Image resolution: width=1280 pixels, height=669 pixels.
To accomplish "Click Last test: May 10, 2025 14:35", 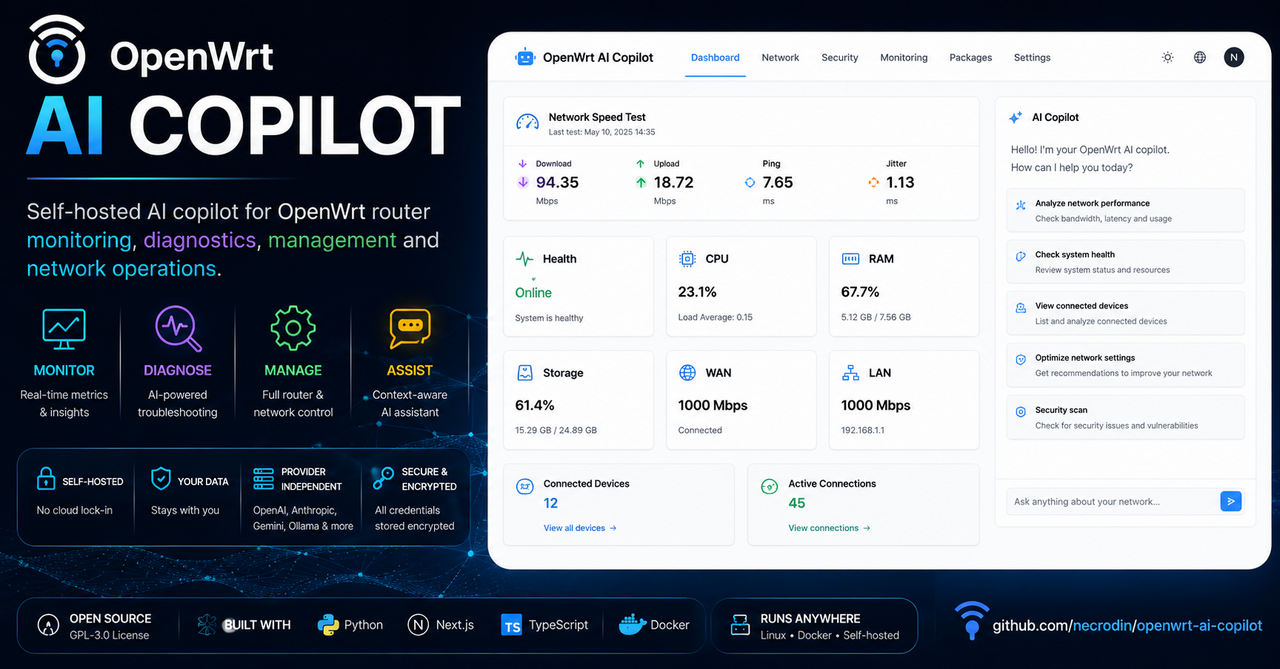I will (602, 132).
